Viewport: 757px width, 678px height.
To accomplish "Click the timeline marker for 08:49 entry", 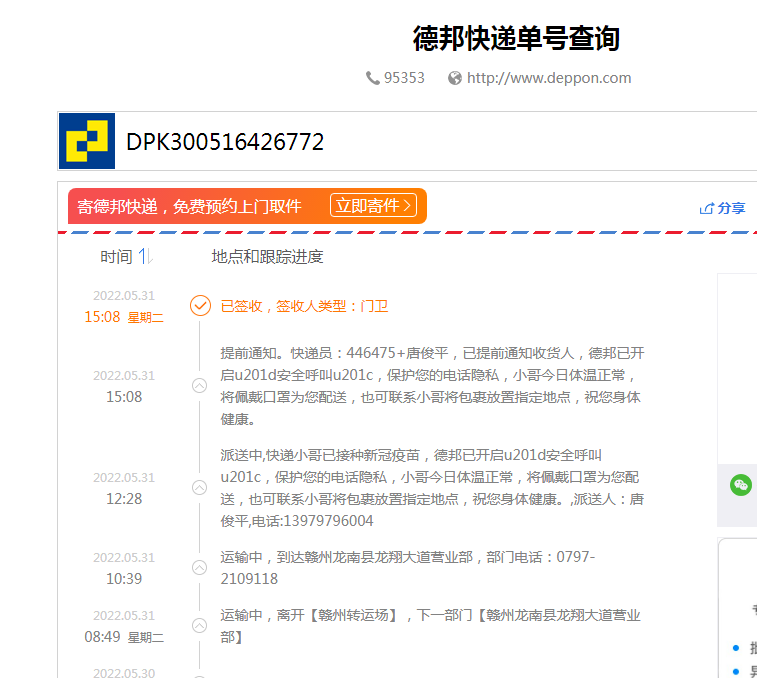I will click(x=199, y=626).
